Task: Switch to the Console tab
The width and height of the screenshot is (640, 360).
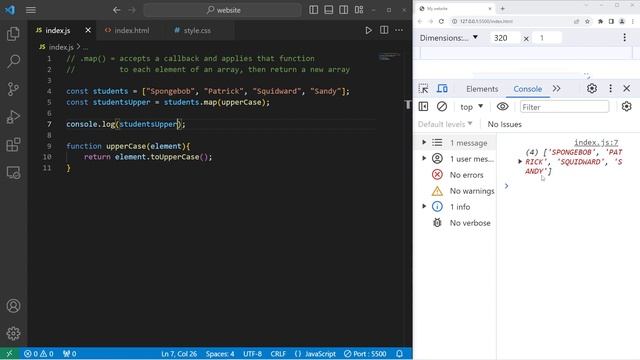Action: click(527, 89)
